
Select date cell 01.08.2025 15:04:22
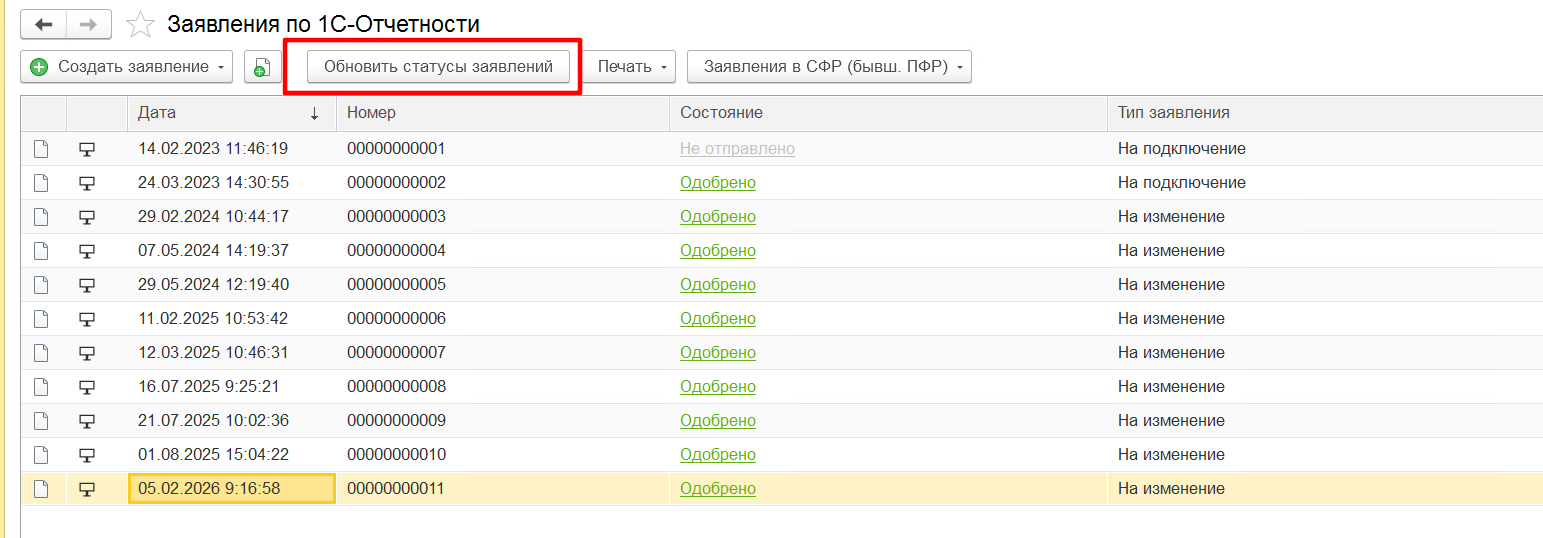(232, 455)
